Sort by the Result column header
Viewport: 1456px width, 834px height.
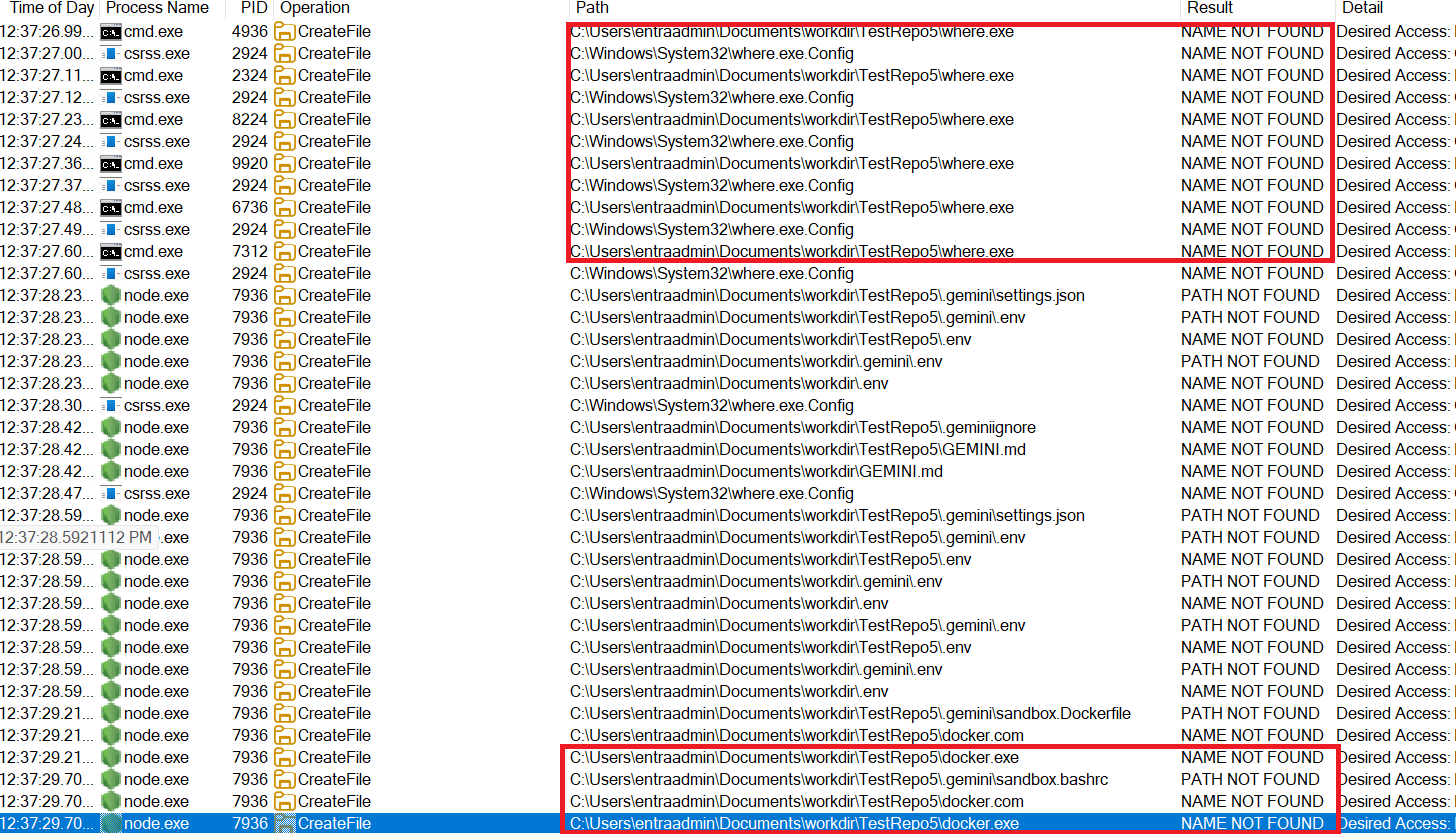coord(1209,8)
